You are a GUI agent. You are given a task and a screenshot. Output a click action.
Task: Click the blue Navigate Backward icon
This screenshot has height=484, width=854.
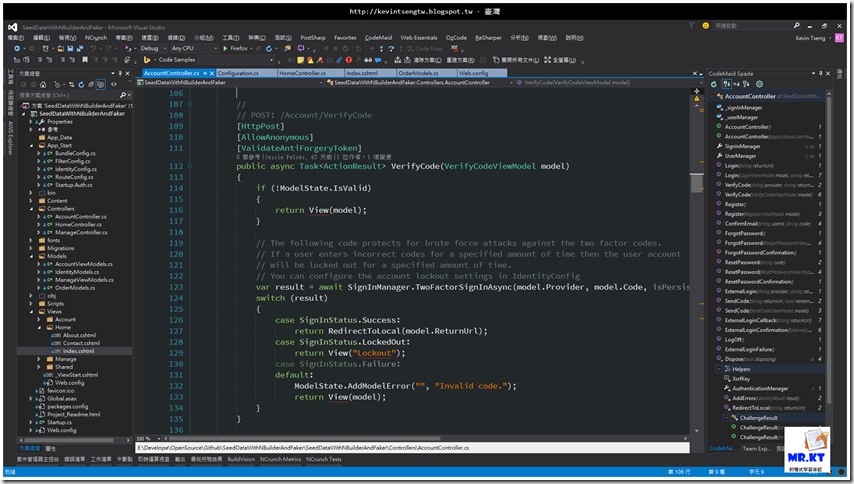pyautogui.click(x=17, y=48)
